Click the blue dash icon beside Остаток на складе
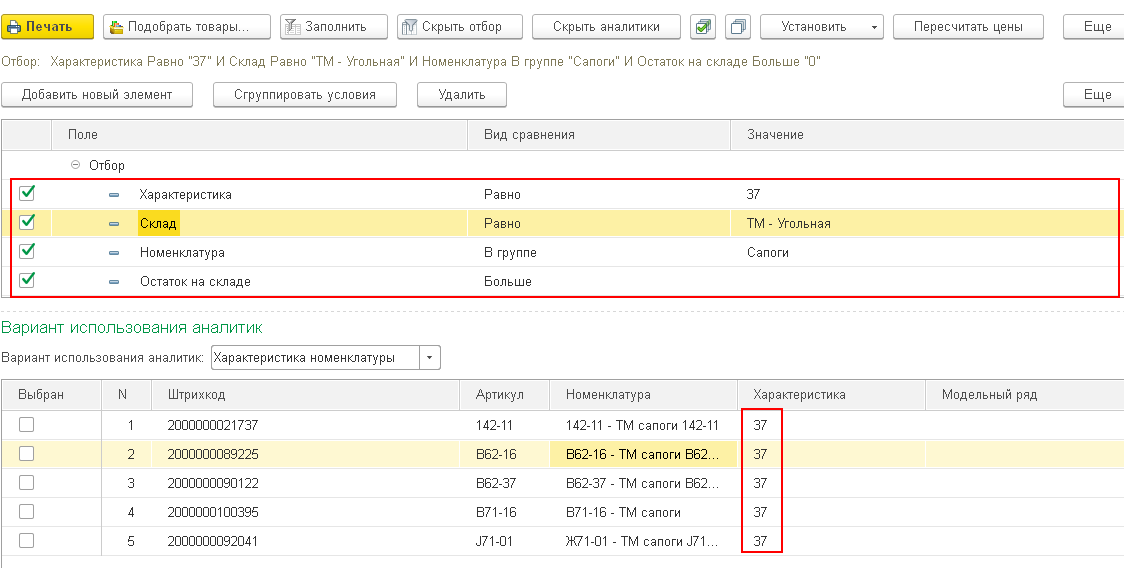This screenshot has width=1129, height=578. (114, 282)
